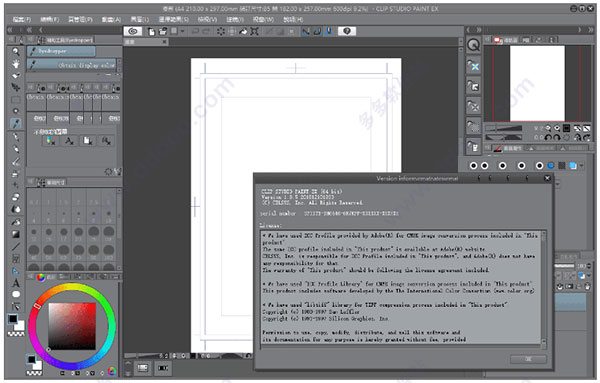Select the Frame border tool
Image resolution: width=600 pixels, height=383 pixels.
tap(16, 259)
